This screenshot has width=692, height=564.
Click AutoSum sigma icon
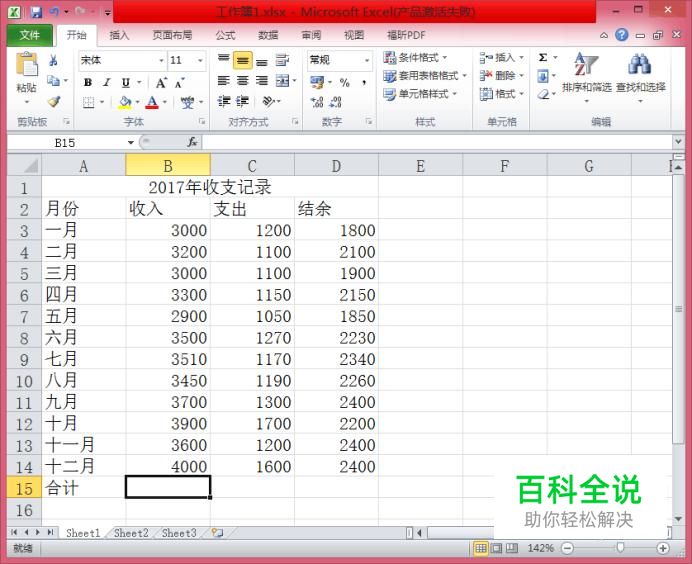[543, 58]
